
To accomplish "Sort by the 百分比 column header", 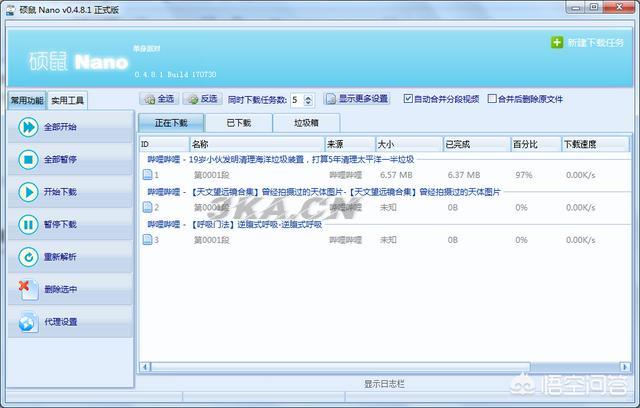I will (536, 144).
